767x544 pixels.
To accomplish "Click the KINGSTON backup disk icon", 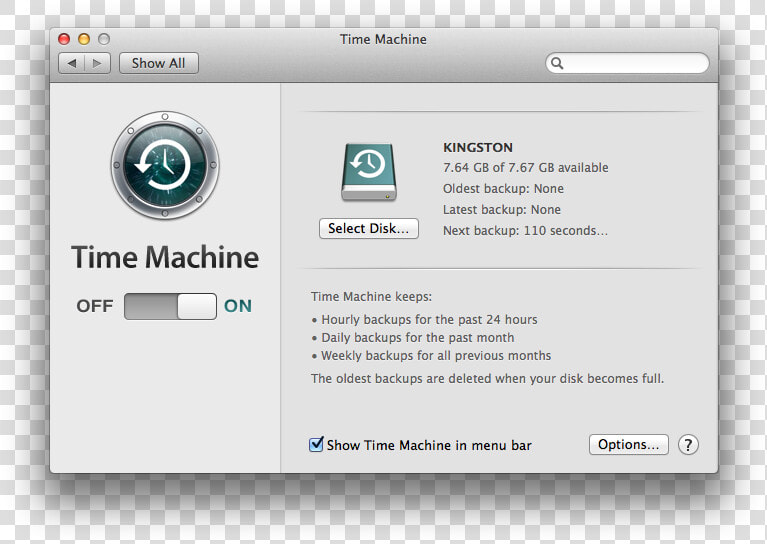I will [369, 172].
